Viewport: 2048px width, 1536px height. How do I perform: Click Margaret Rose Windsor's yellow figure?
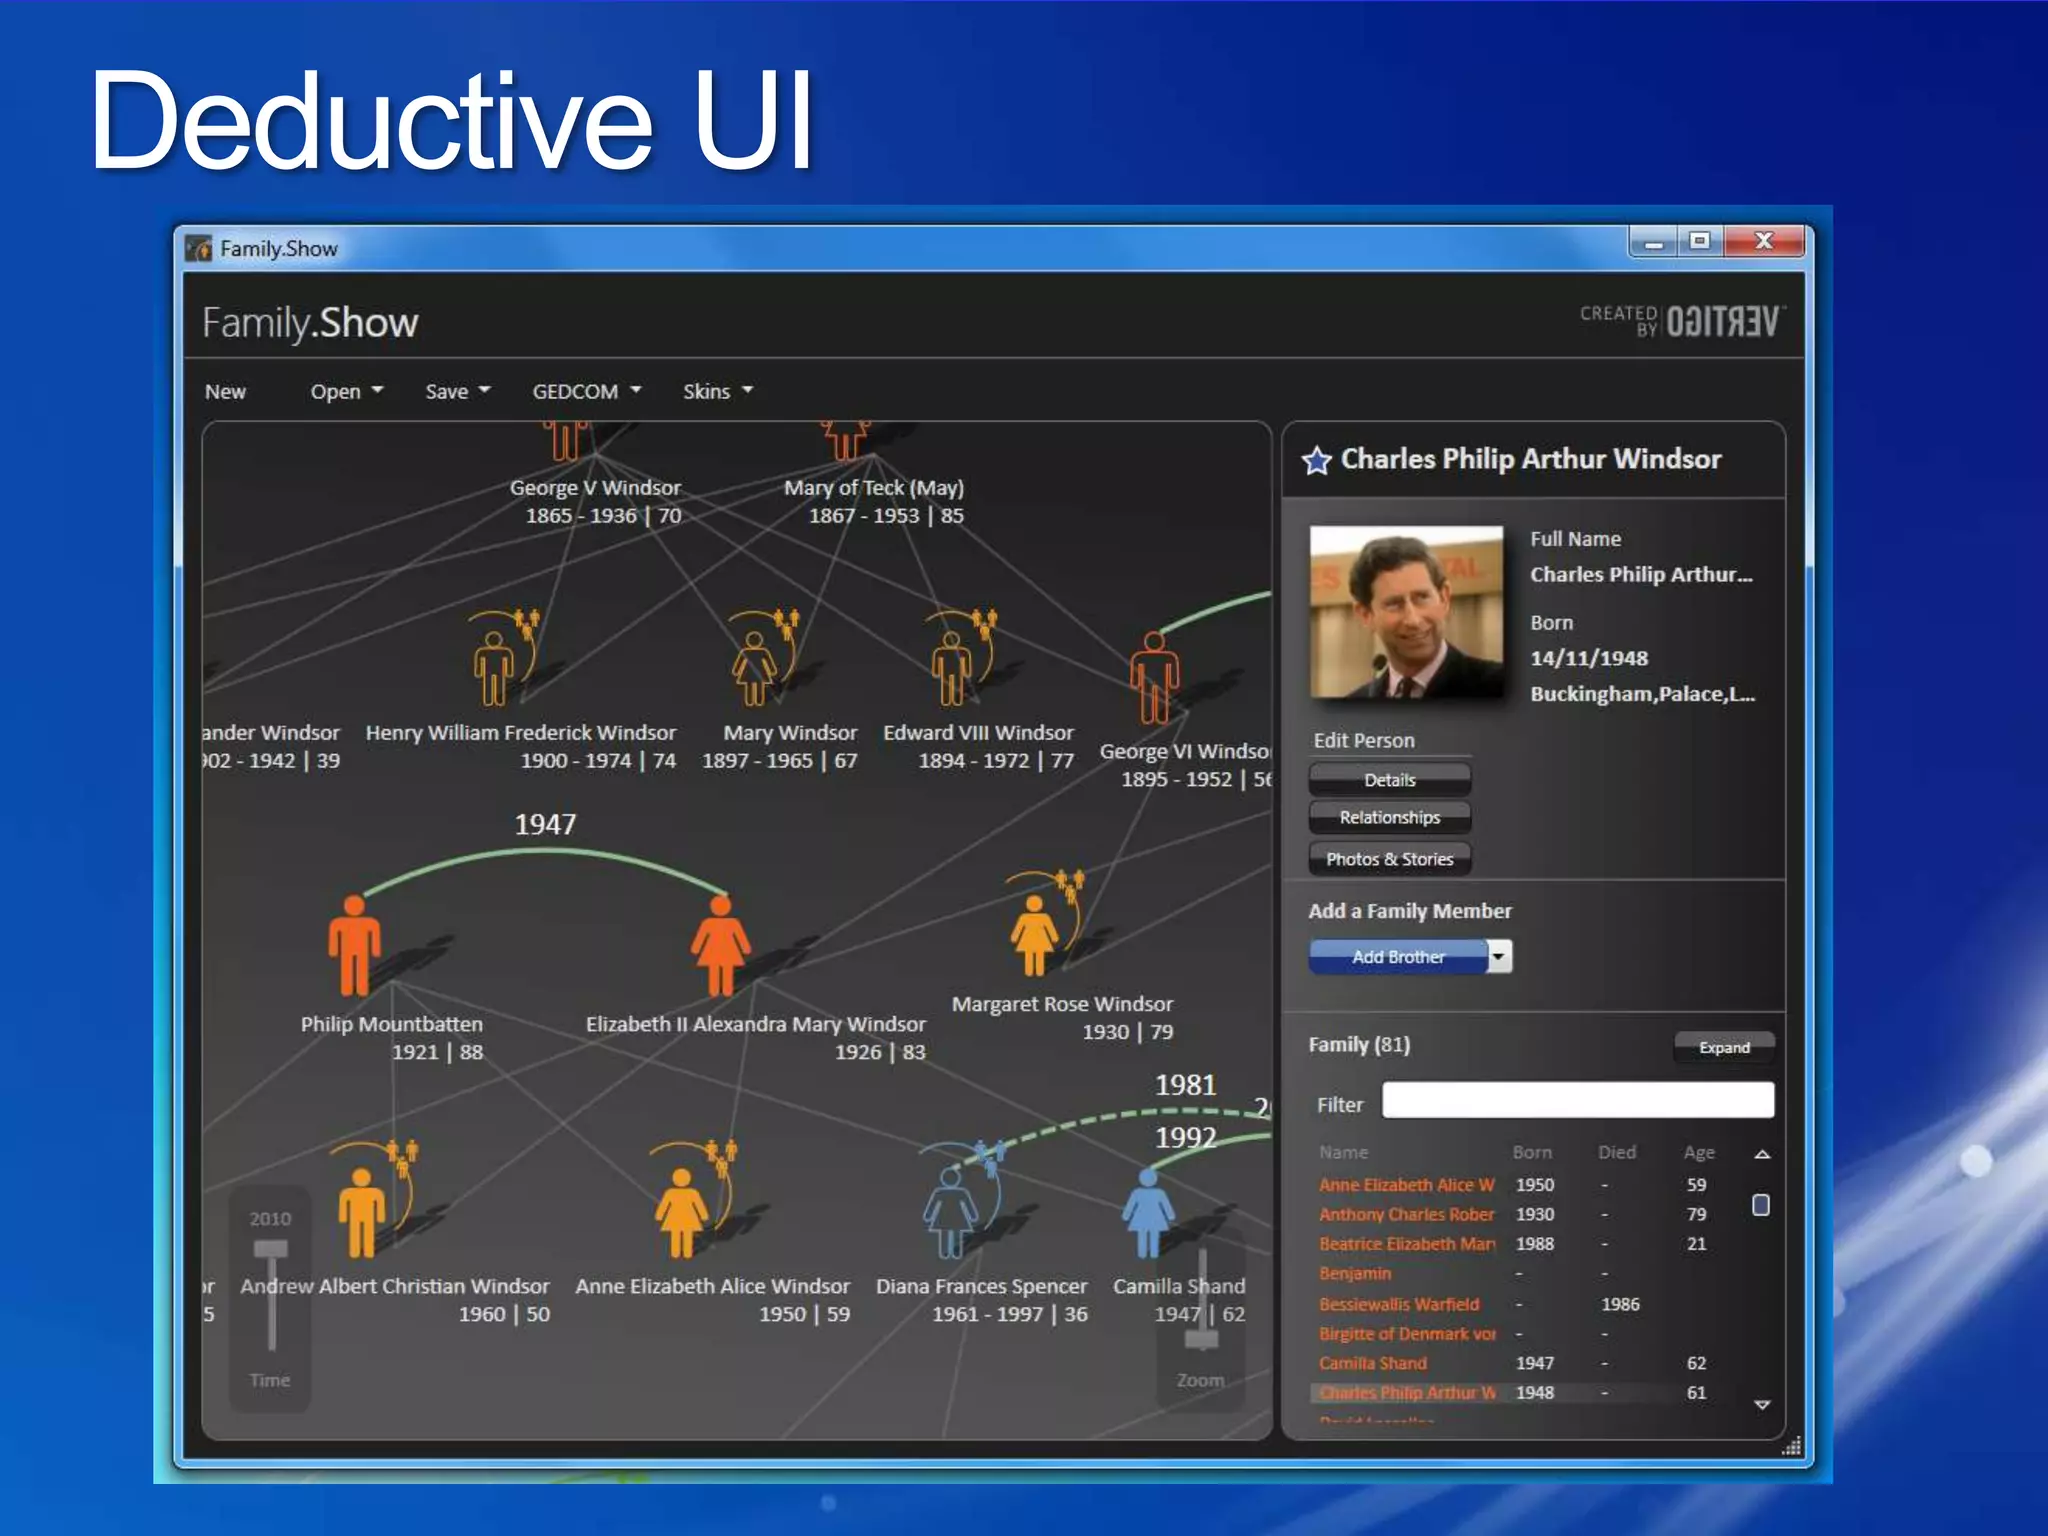pyautogui.click(x=1034, y=935)
